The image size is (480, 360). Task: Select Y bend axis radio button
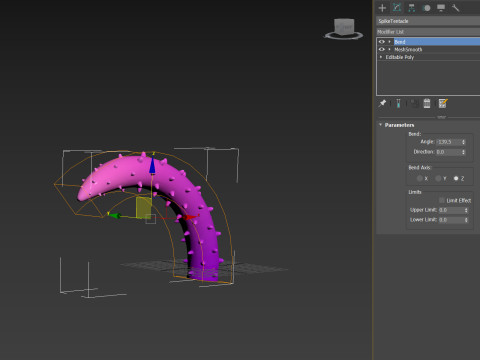(438, 179)
